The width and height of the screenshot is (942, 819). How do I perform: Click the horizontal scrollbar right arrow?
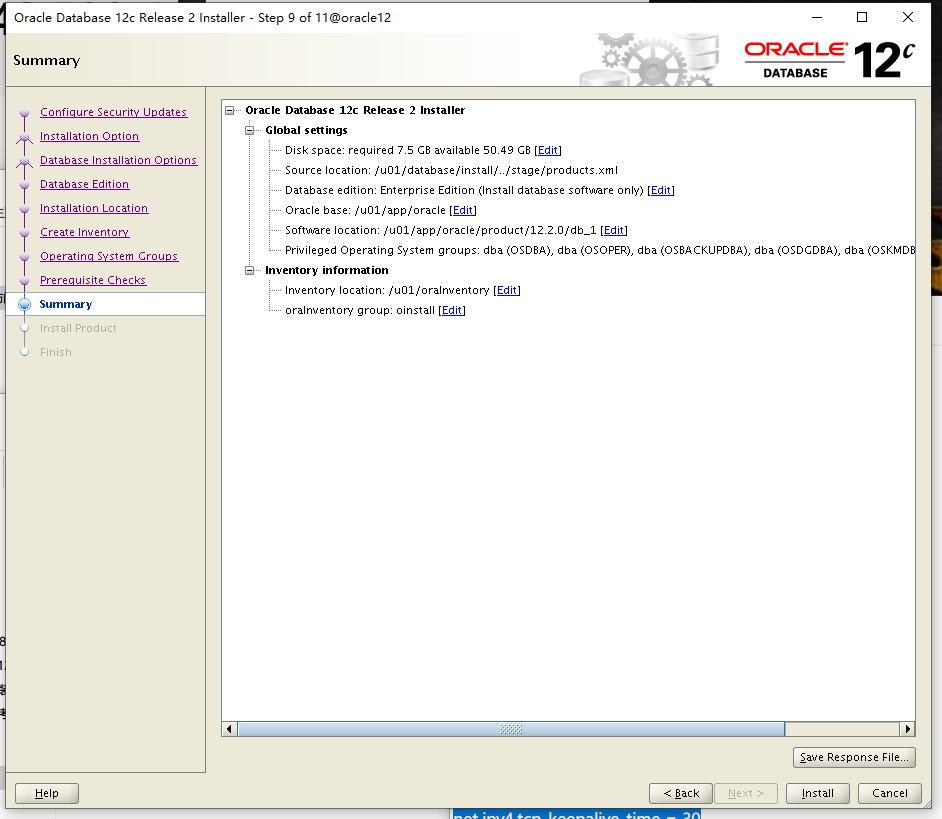(x=907, y=729)
